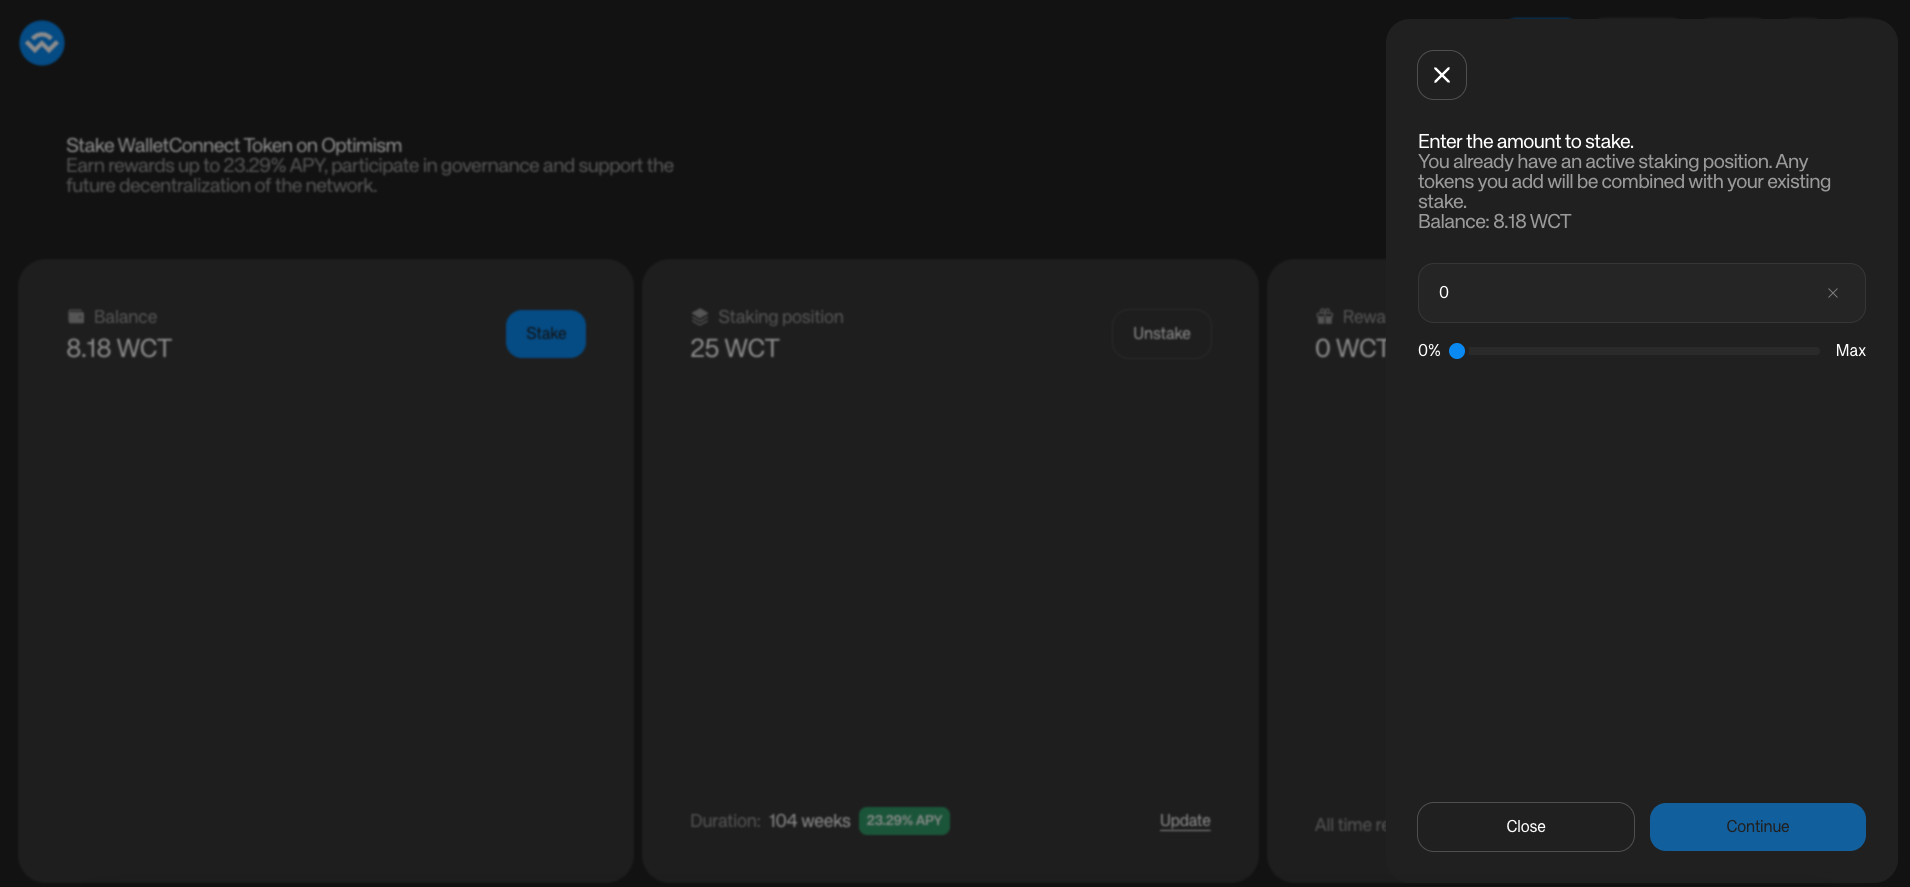1910x887 pixels.
Task: Click the 0% slider label
Action: (1429, 351)
